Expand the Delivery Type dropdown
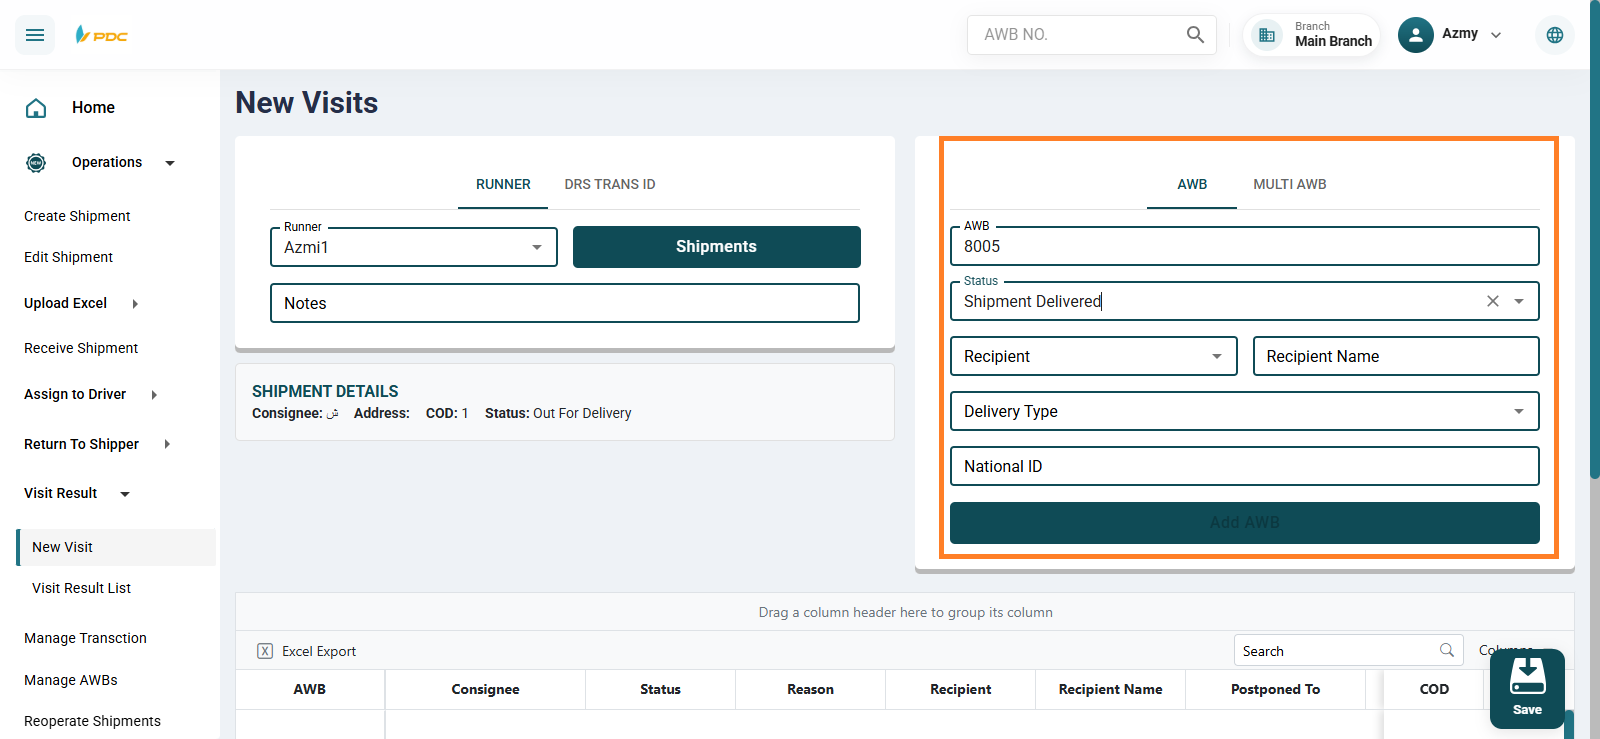Image resolution: width=1600 pixels, height=739 pixels. (1518, 411)
